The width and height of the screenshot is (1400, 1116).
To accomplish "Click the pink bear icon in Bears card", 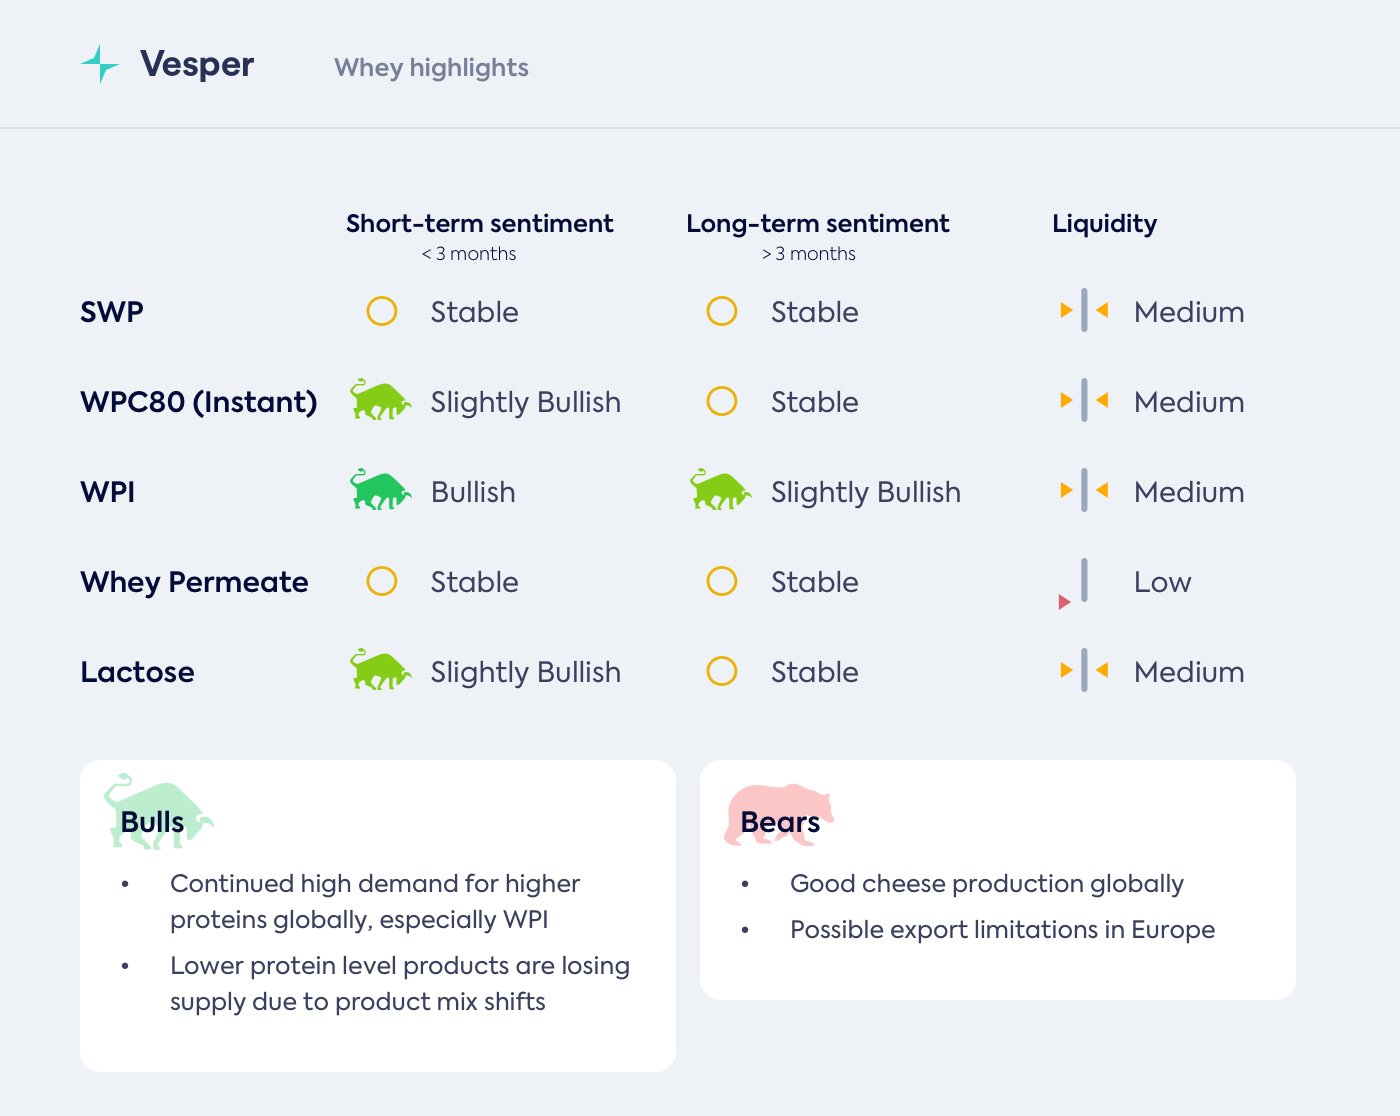I will pyautogui.click(x=778, y=814).
